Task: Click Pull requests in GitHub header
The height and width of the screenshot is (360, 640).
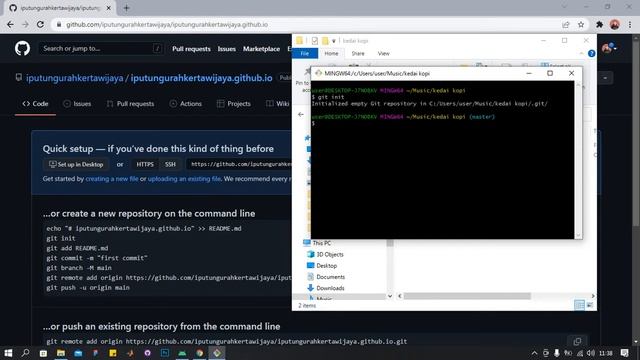Action: click(x=191, y=49)
